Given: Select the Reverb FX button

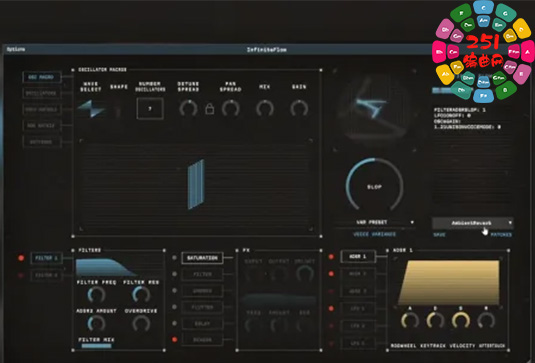Looking at the screenshot, I should [202, 340].
